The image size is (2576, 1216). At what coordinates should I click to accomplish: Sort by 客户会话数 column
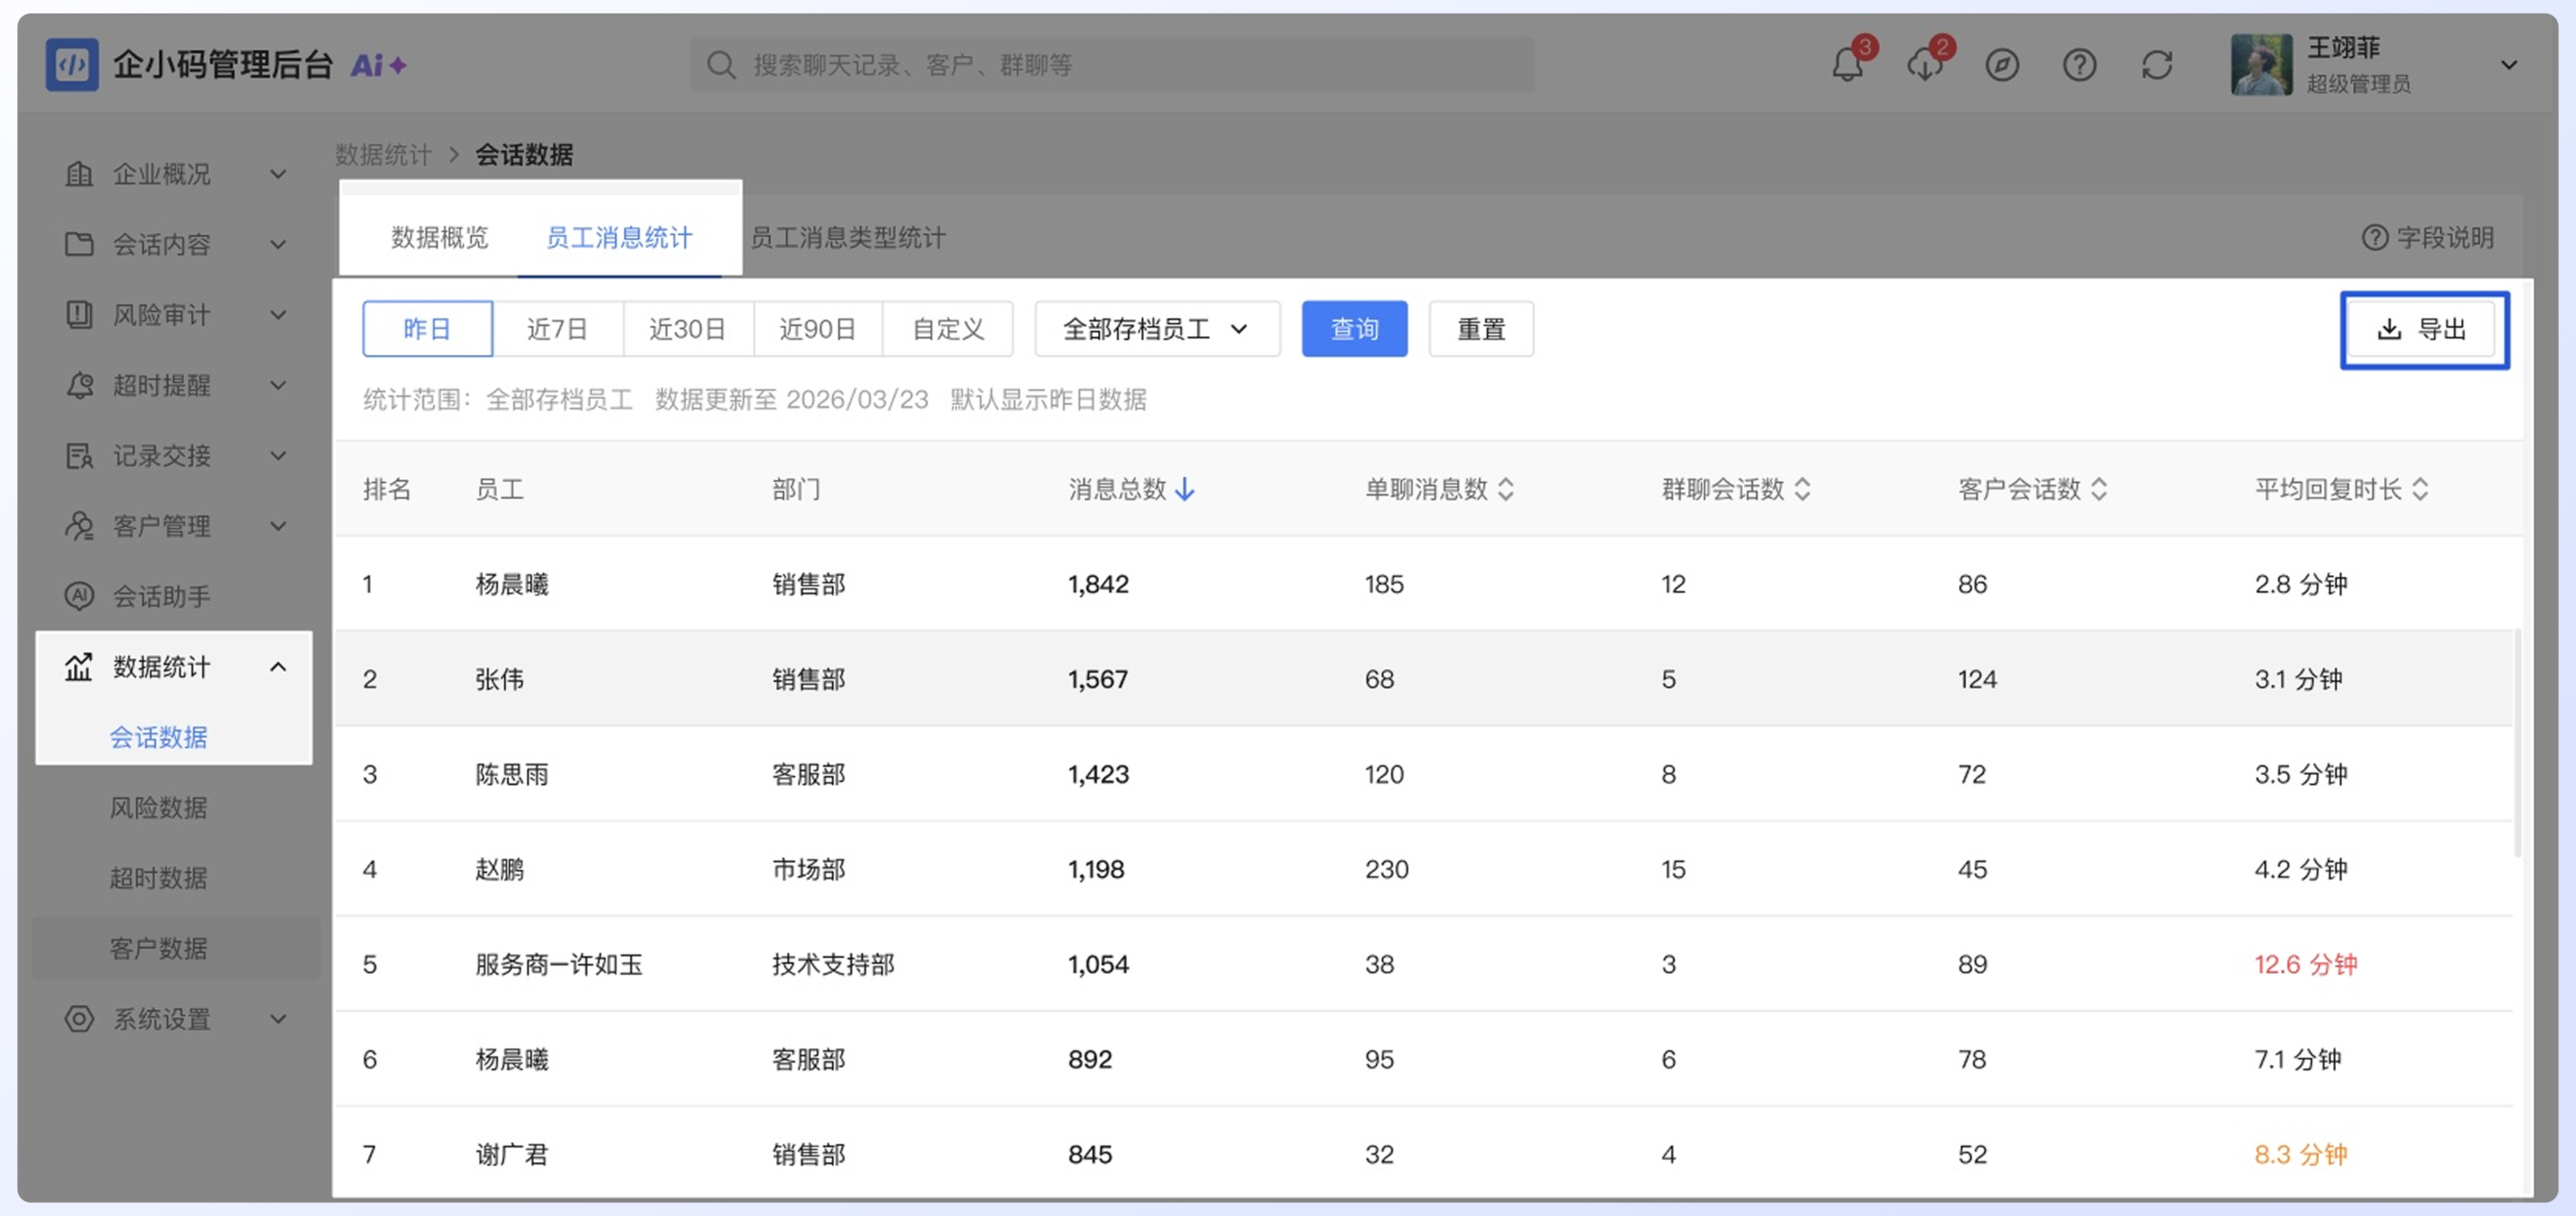coord(2099,489)
